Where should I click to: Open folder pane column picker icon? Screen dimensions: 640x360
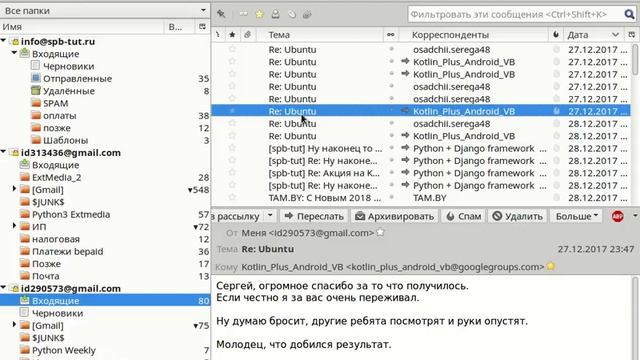click(x=202, y=27)
